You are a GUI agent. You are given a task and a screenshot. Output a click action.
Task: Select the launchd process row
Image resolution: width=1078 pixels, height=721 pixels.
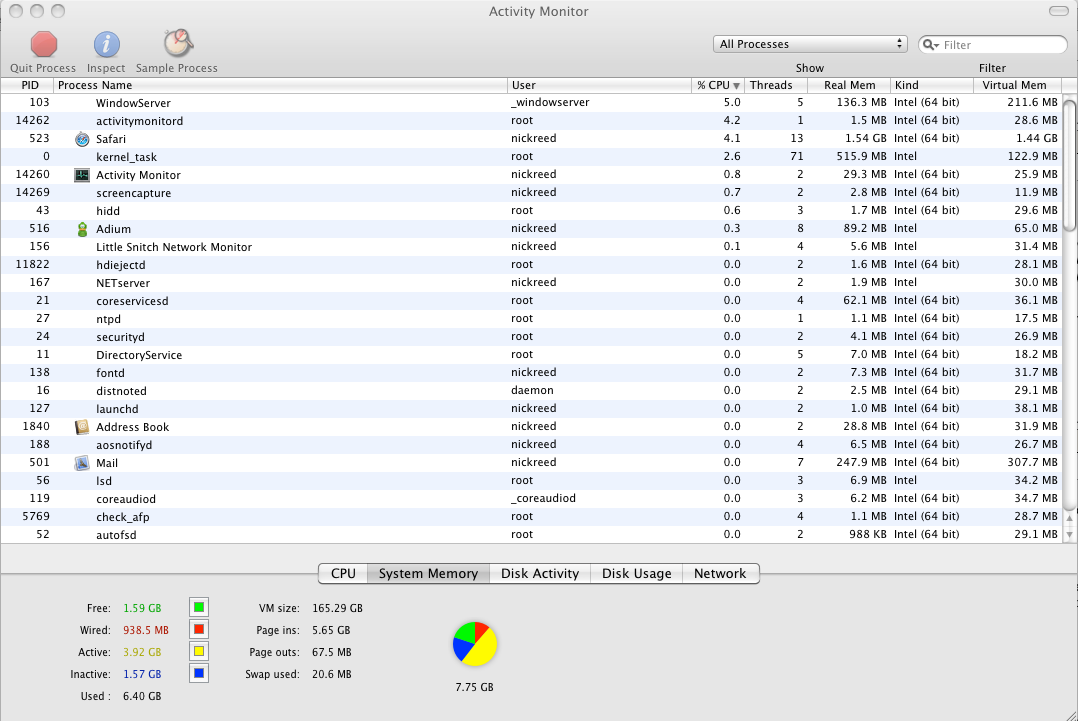tap(531, 408)
